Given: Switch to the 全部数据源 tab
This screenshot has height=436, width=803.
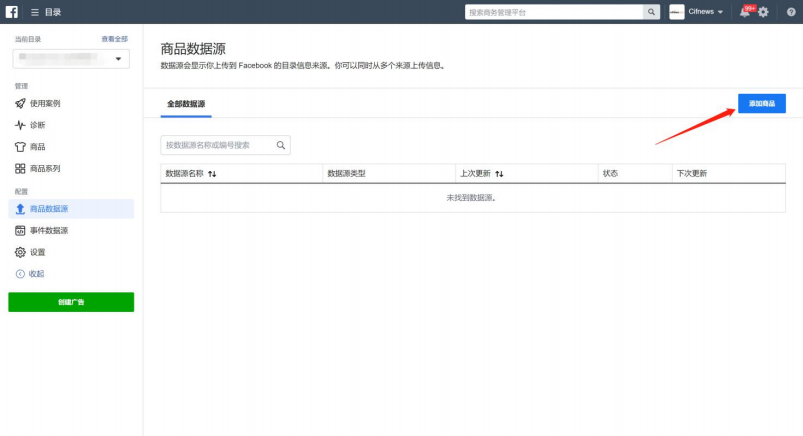Looking at the screenshot, I should pyautogui.click(x=186, y=104).
